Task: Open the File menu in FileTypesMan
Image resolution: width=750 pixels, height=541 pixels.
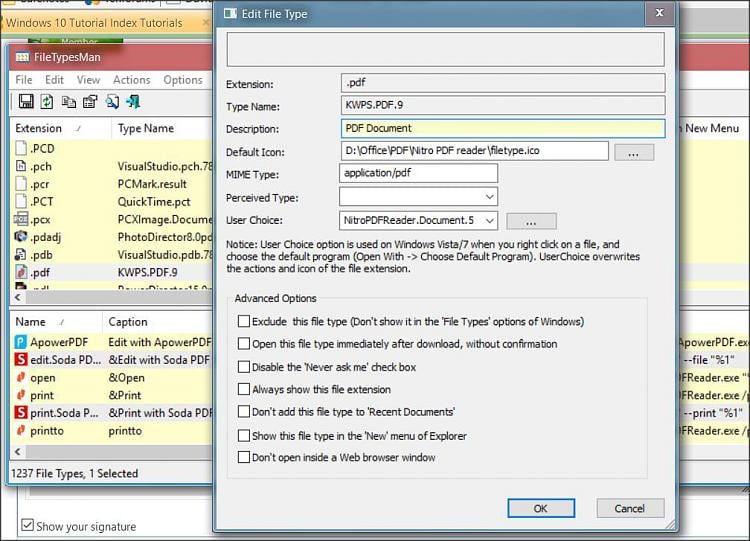Action: pyautogui.click(x=24, y=80)
